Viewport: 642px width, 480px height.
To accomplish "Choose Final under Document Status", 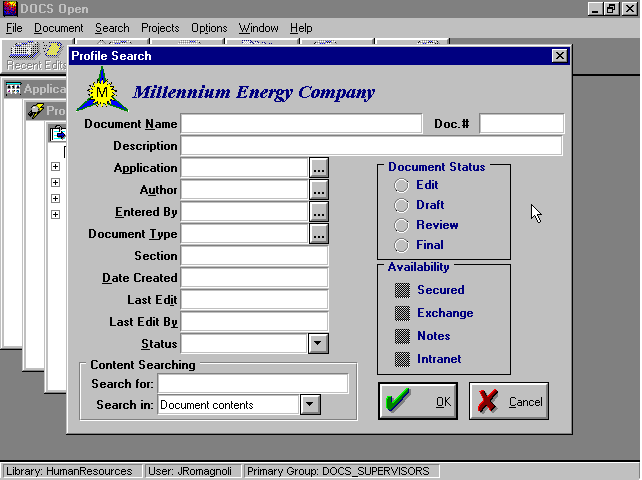I will coord(401,245).
